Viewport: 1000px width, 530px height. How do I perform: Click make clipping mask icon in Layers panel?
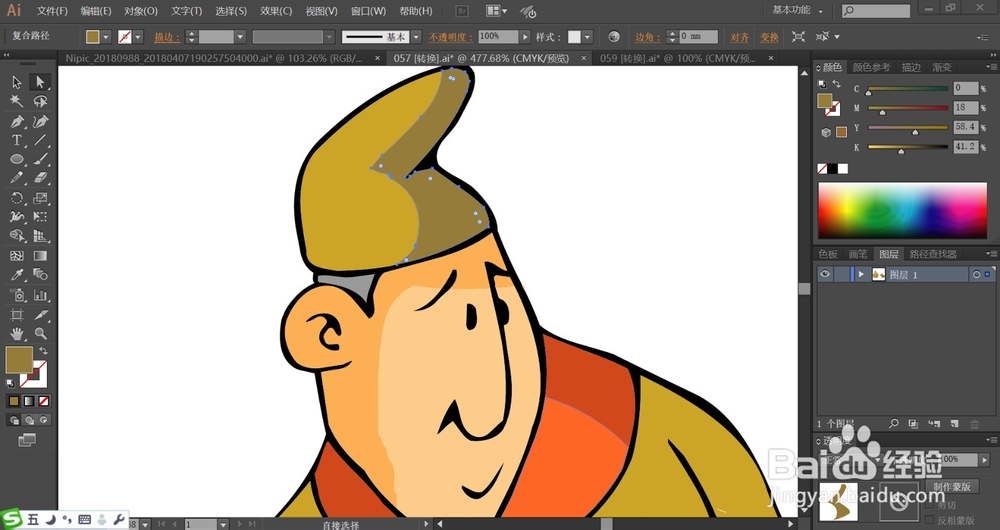pyautogui.click(x=913, y=423)
